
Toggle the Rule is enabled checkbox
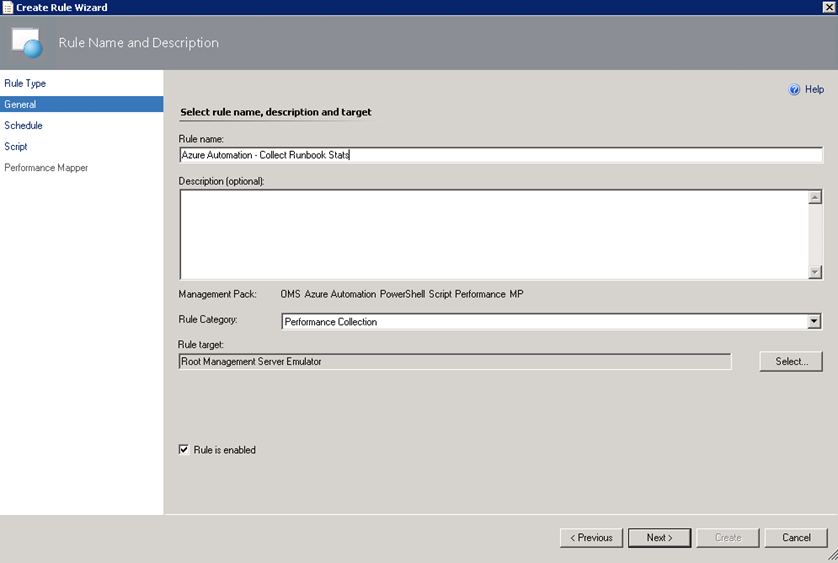(x=184, y=450)
